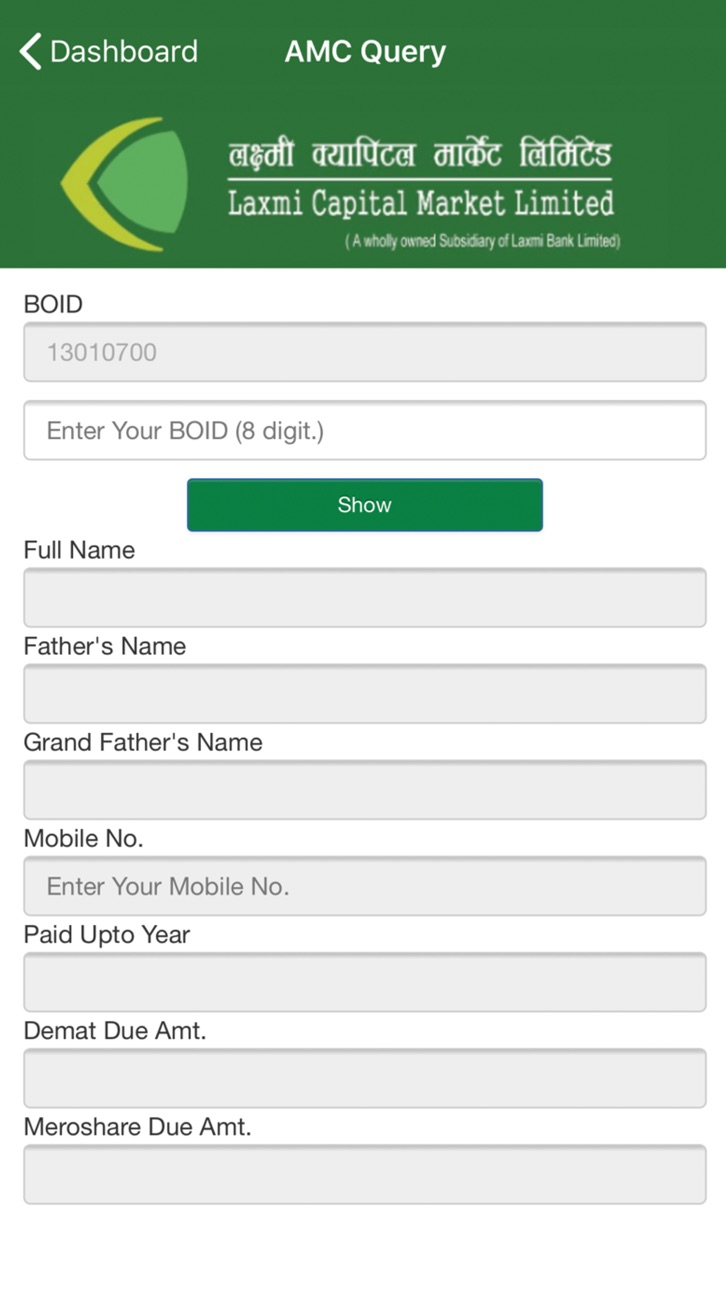
Task: Click the green Show button
Action: tap(365, 505)
